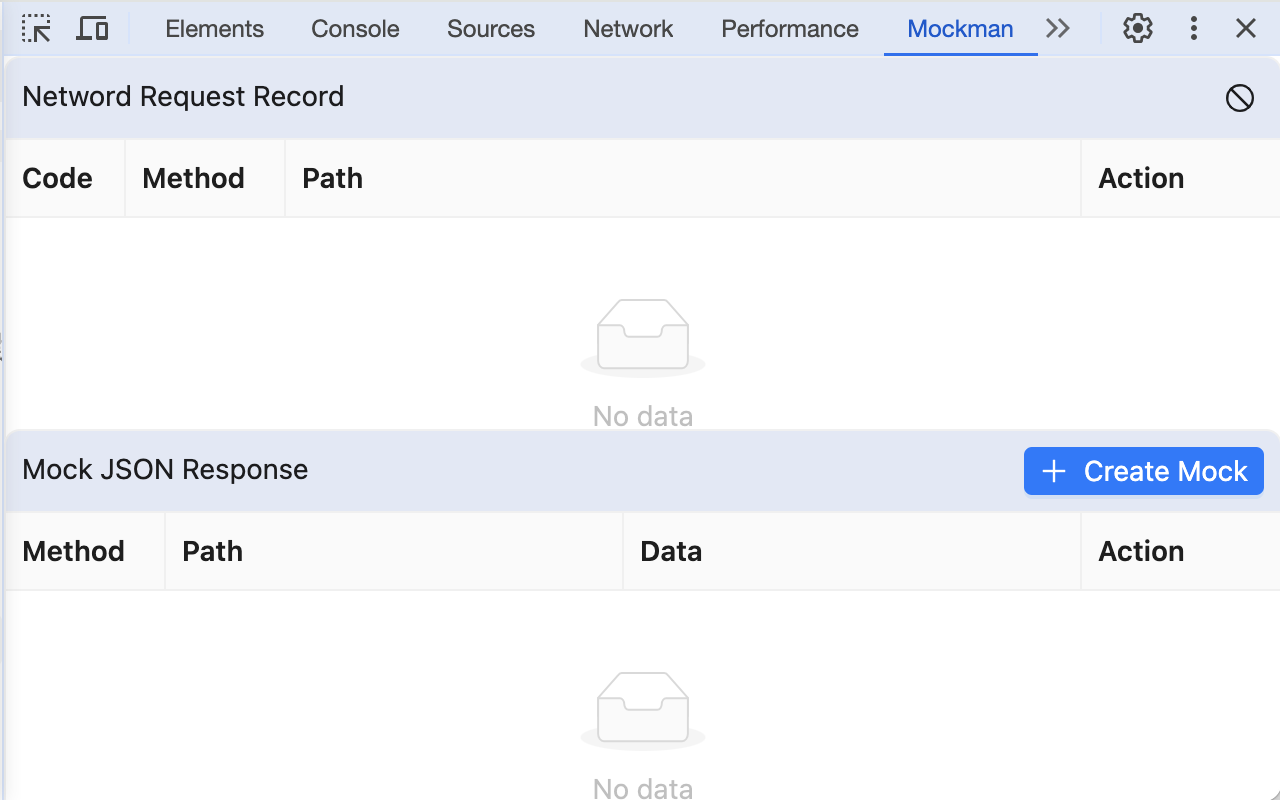Click the empty inbox icon in request record
The height and width of the screenshot is (800, 1280).
pos(642,337)
